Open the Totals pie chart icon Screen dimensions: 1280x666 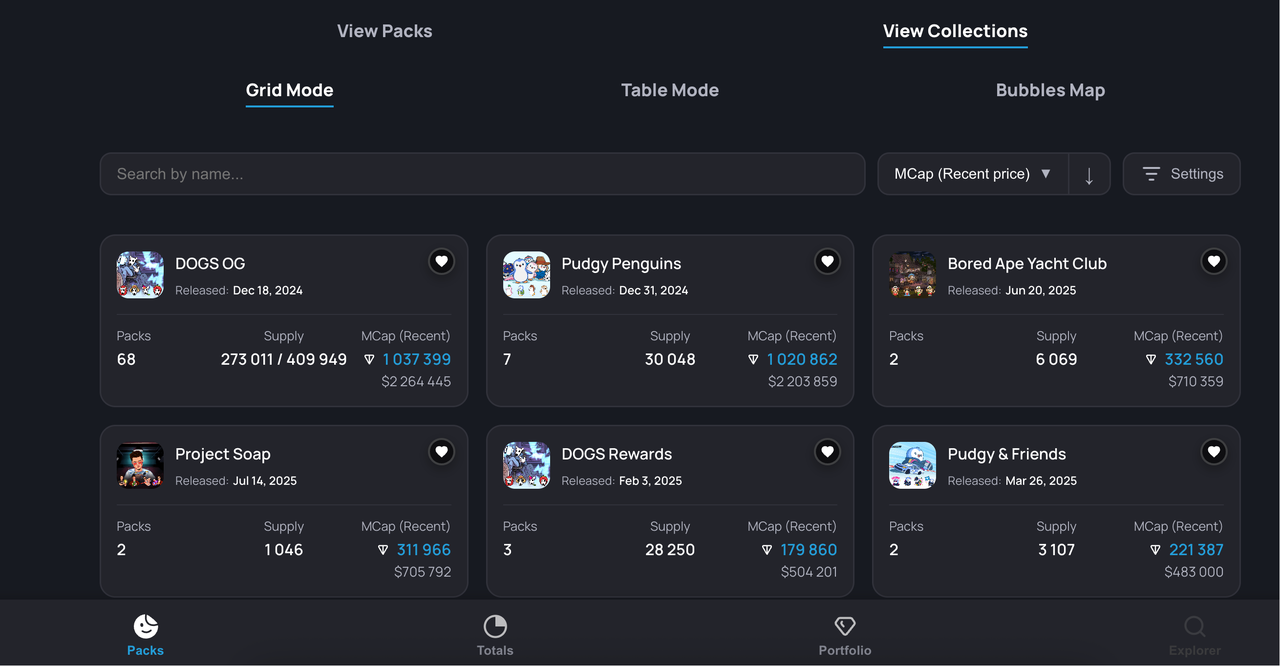[495, 627]
